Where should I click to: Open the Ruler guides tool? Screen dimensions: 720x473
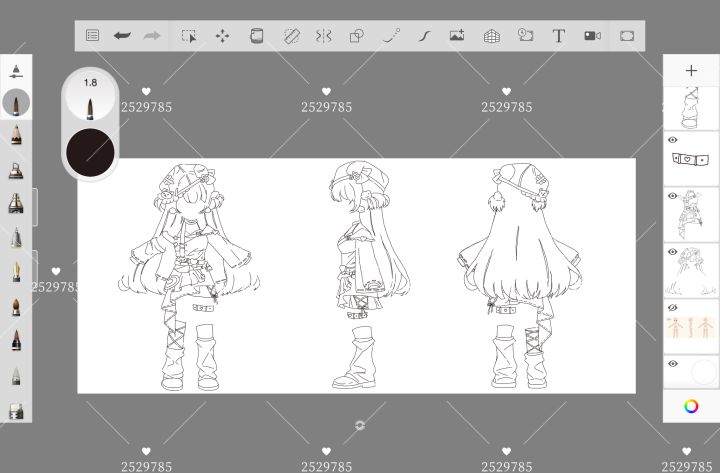(292, 36)
